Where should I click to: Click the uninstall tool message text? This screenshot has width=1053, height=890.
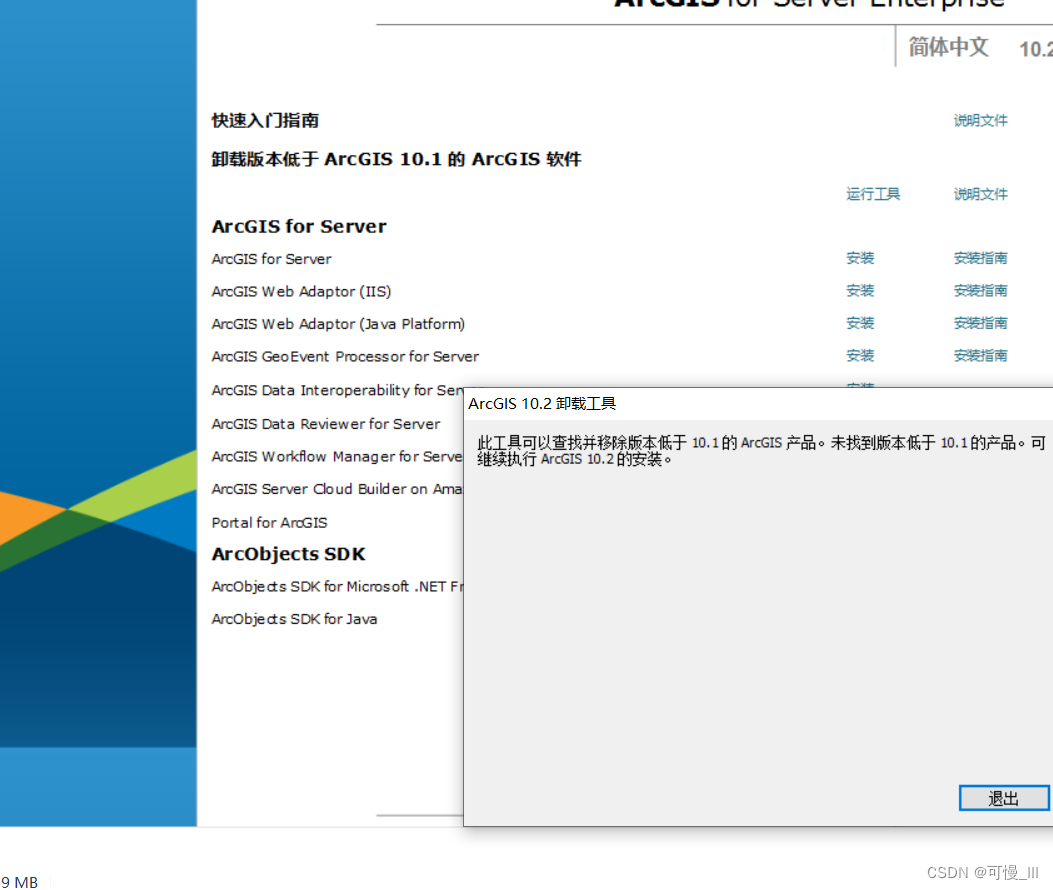coord(762,451)
